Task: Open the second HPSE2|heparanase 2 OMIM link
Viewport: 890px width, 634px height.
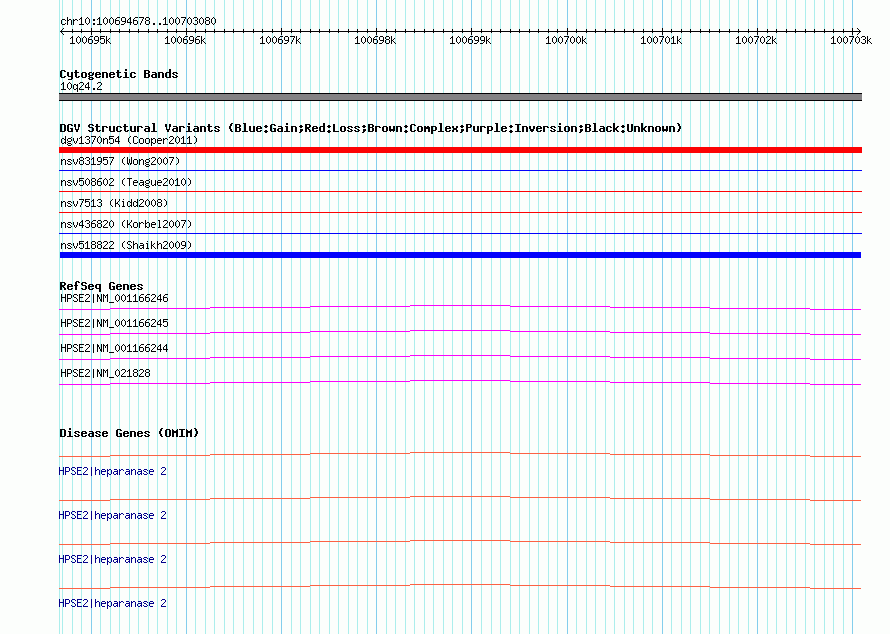Action: tap(112, 515)
